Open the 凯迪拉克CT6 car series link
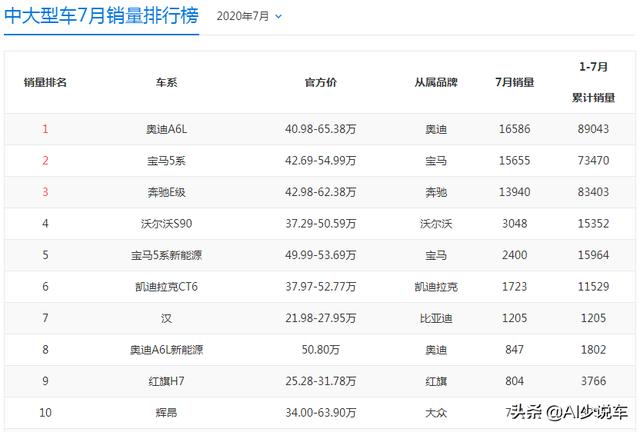Screen dimensions: 640x432 click(166, 287)
